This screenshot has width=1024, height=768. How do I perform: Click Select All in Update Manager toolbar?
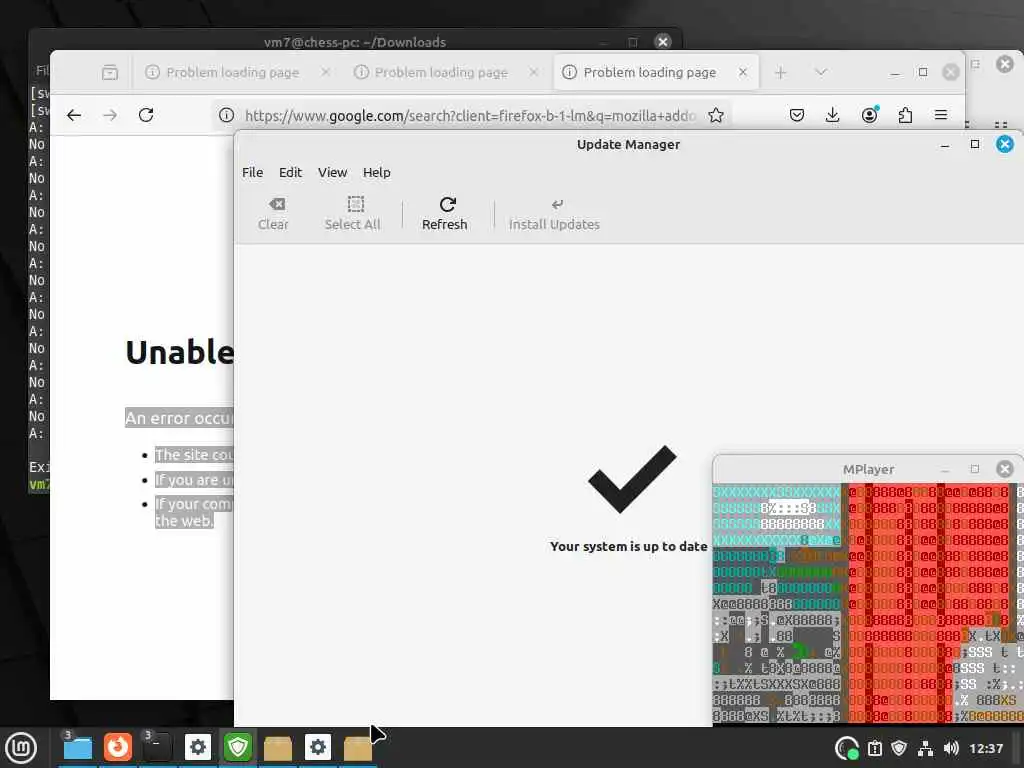353,214
